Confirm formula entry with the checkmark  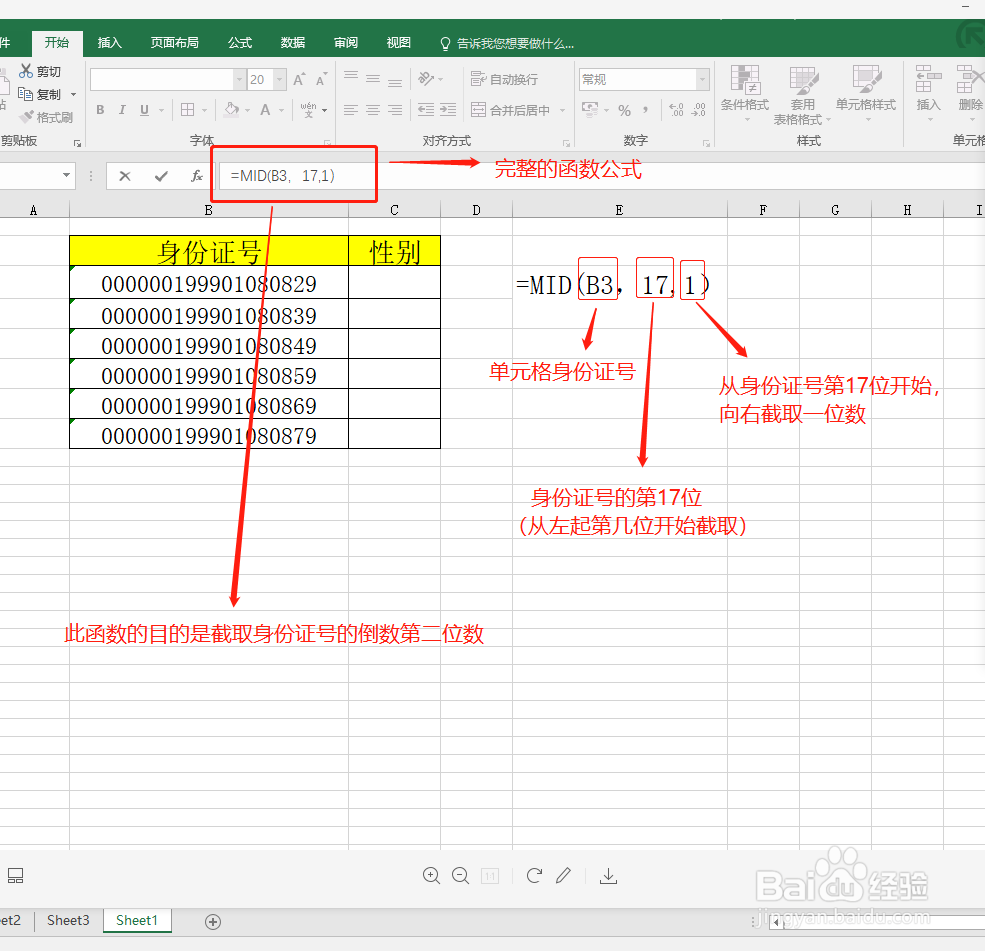pos(161,176)
